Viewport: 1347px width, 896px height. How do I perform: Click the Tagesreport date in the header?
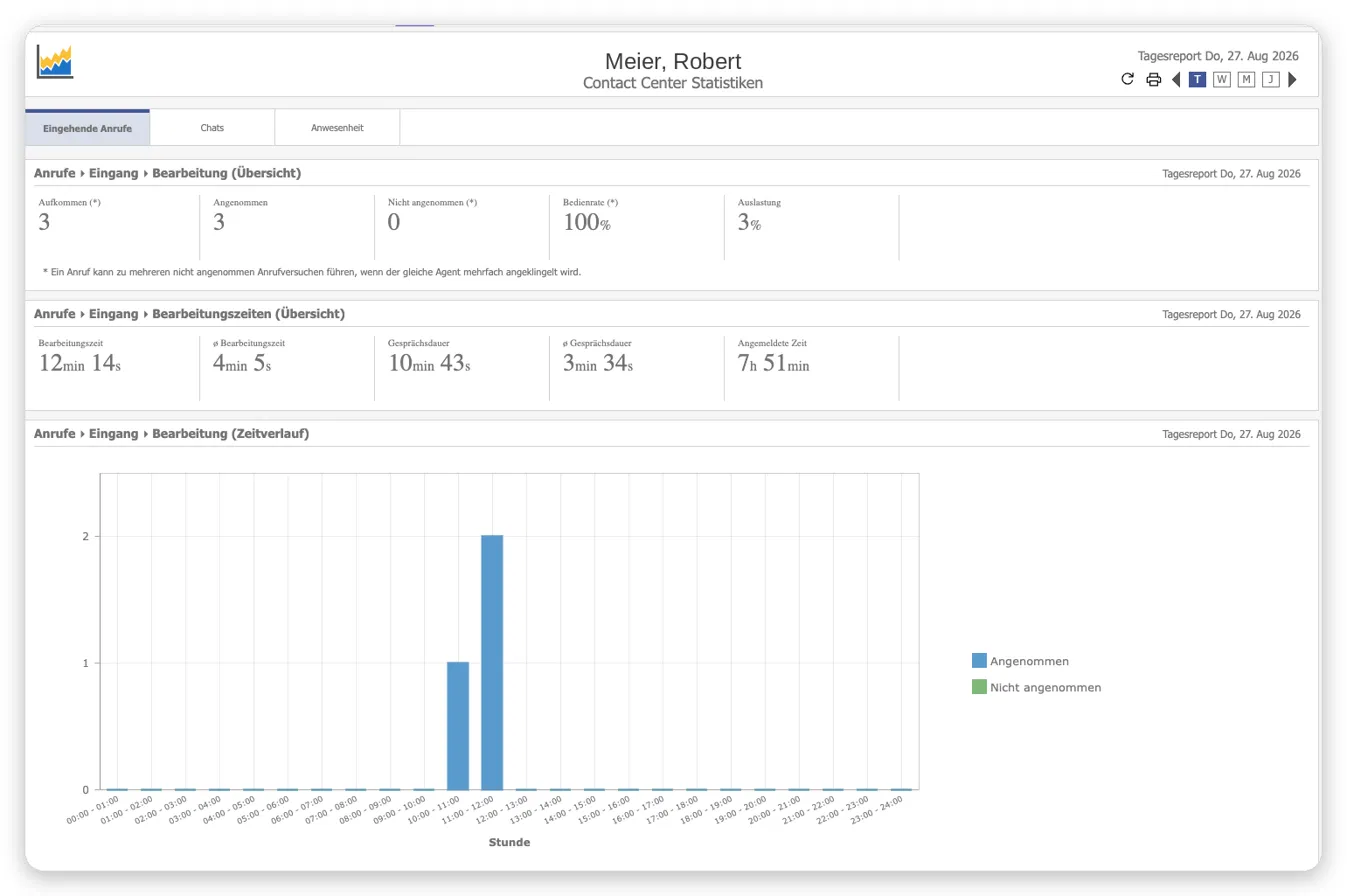tap(1218, 57)
